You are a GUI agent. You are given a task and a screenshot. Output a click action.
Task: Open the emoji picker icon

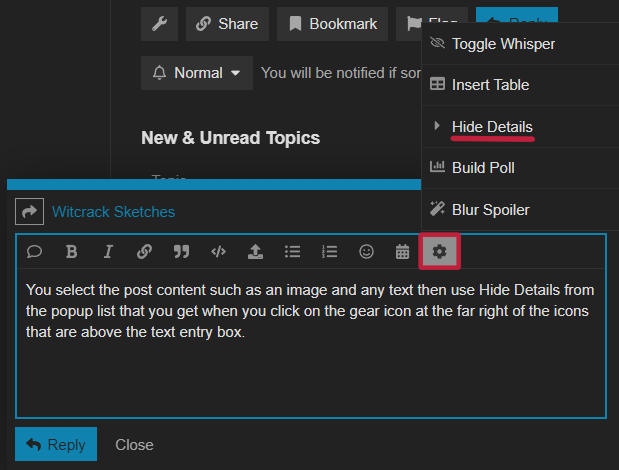[366, 251]
